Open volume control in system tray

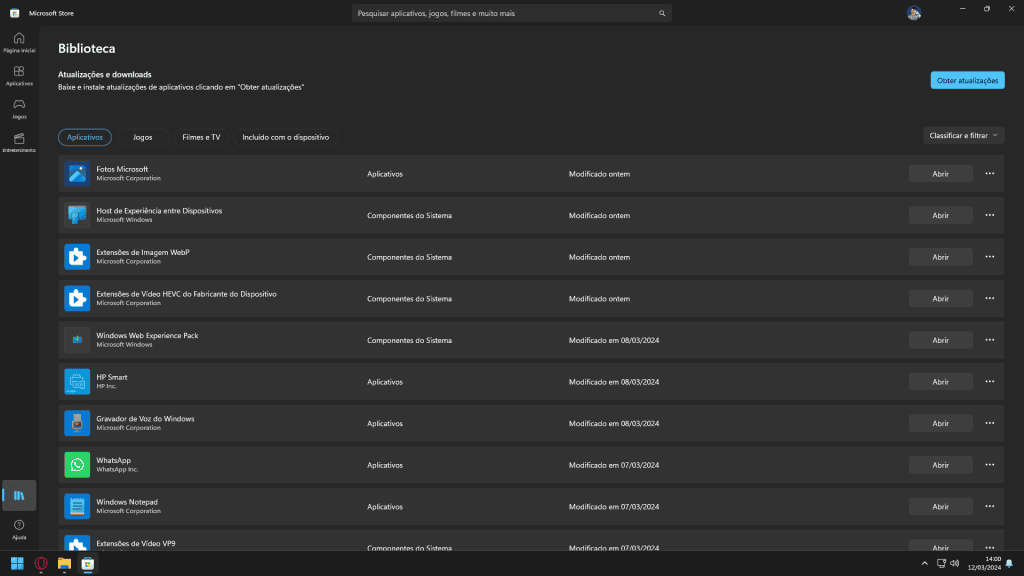coord(955,564)
